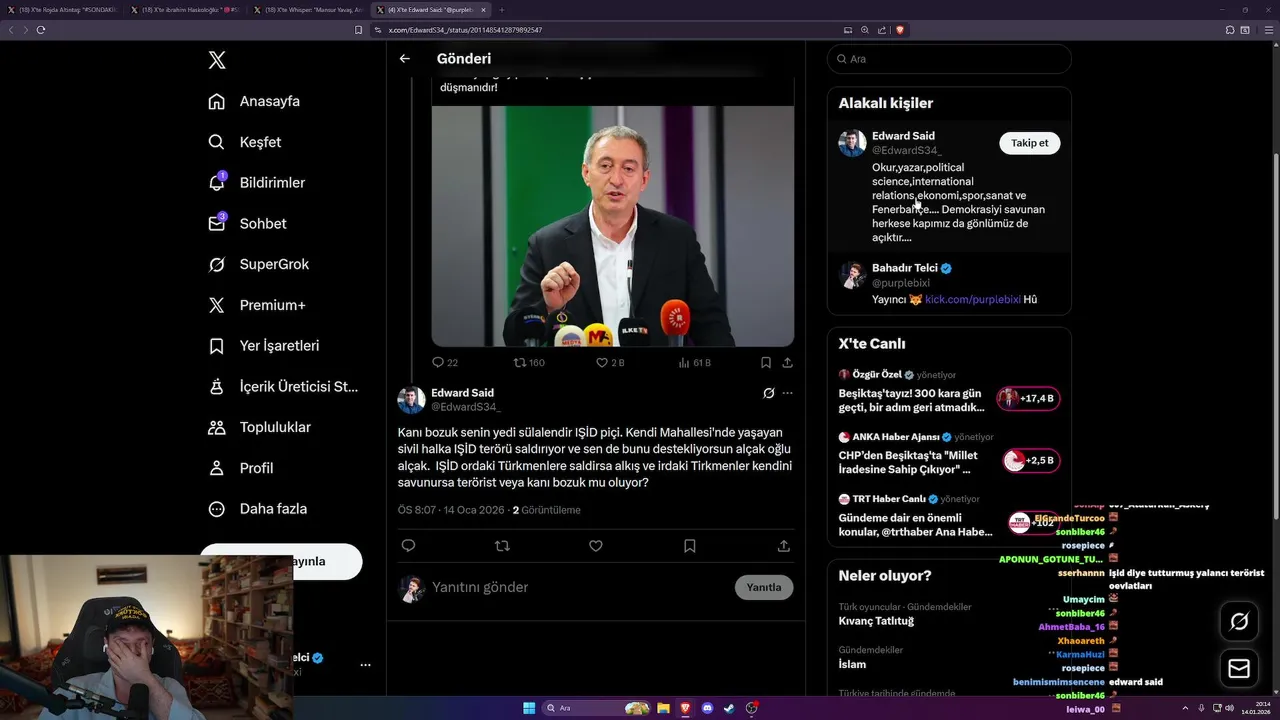Like Edward Said's post
1280x720 pixels.
(596, 546)
